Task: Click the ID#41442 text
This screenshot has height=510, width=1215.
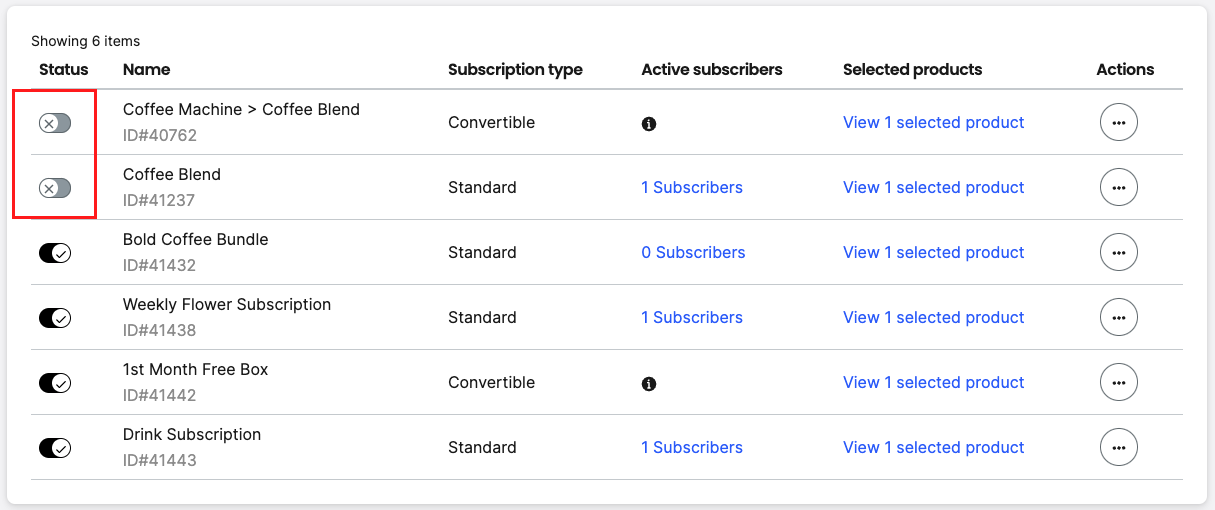Action: 160,395
